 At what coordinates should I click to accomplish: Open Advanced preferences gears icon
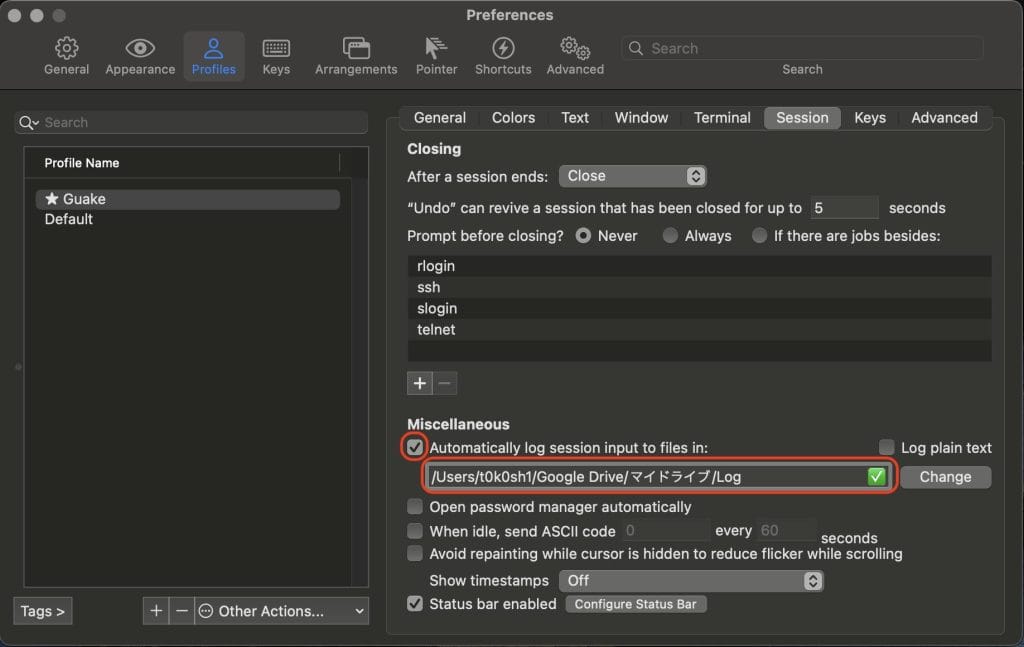point(575,48)
